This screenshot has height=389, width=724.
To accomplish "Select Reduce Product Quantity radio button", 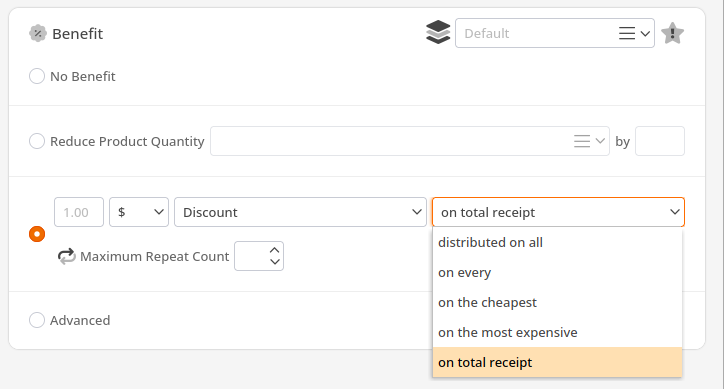I will (x=37, y=141).
